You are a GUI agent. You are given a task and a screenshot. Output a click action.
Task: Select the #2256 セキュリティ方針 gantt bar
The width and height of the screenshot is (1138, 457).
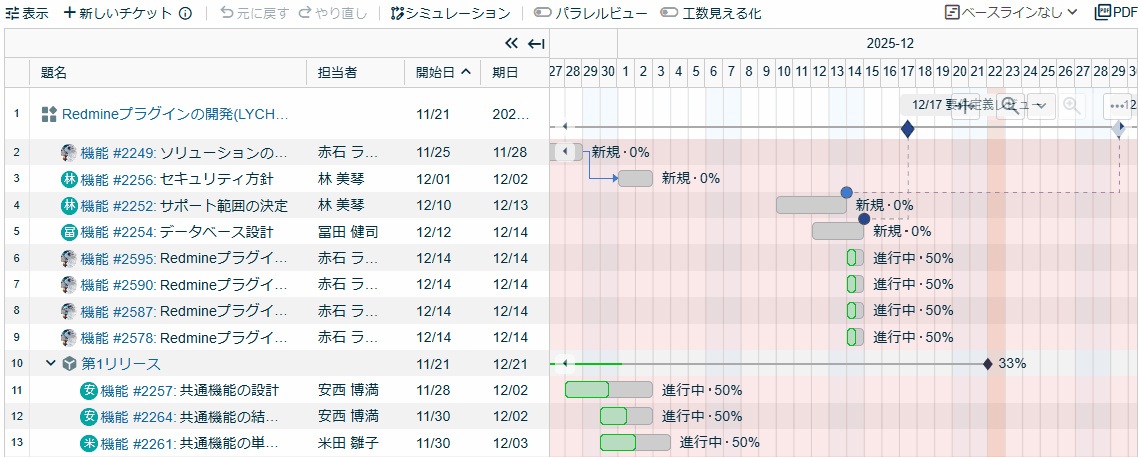635,178
